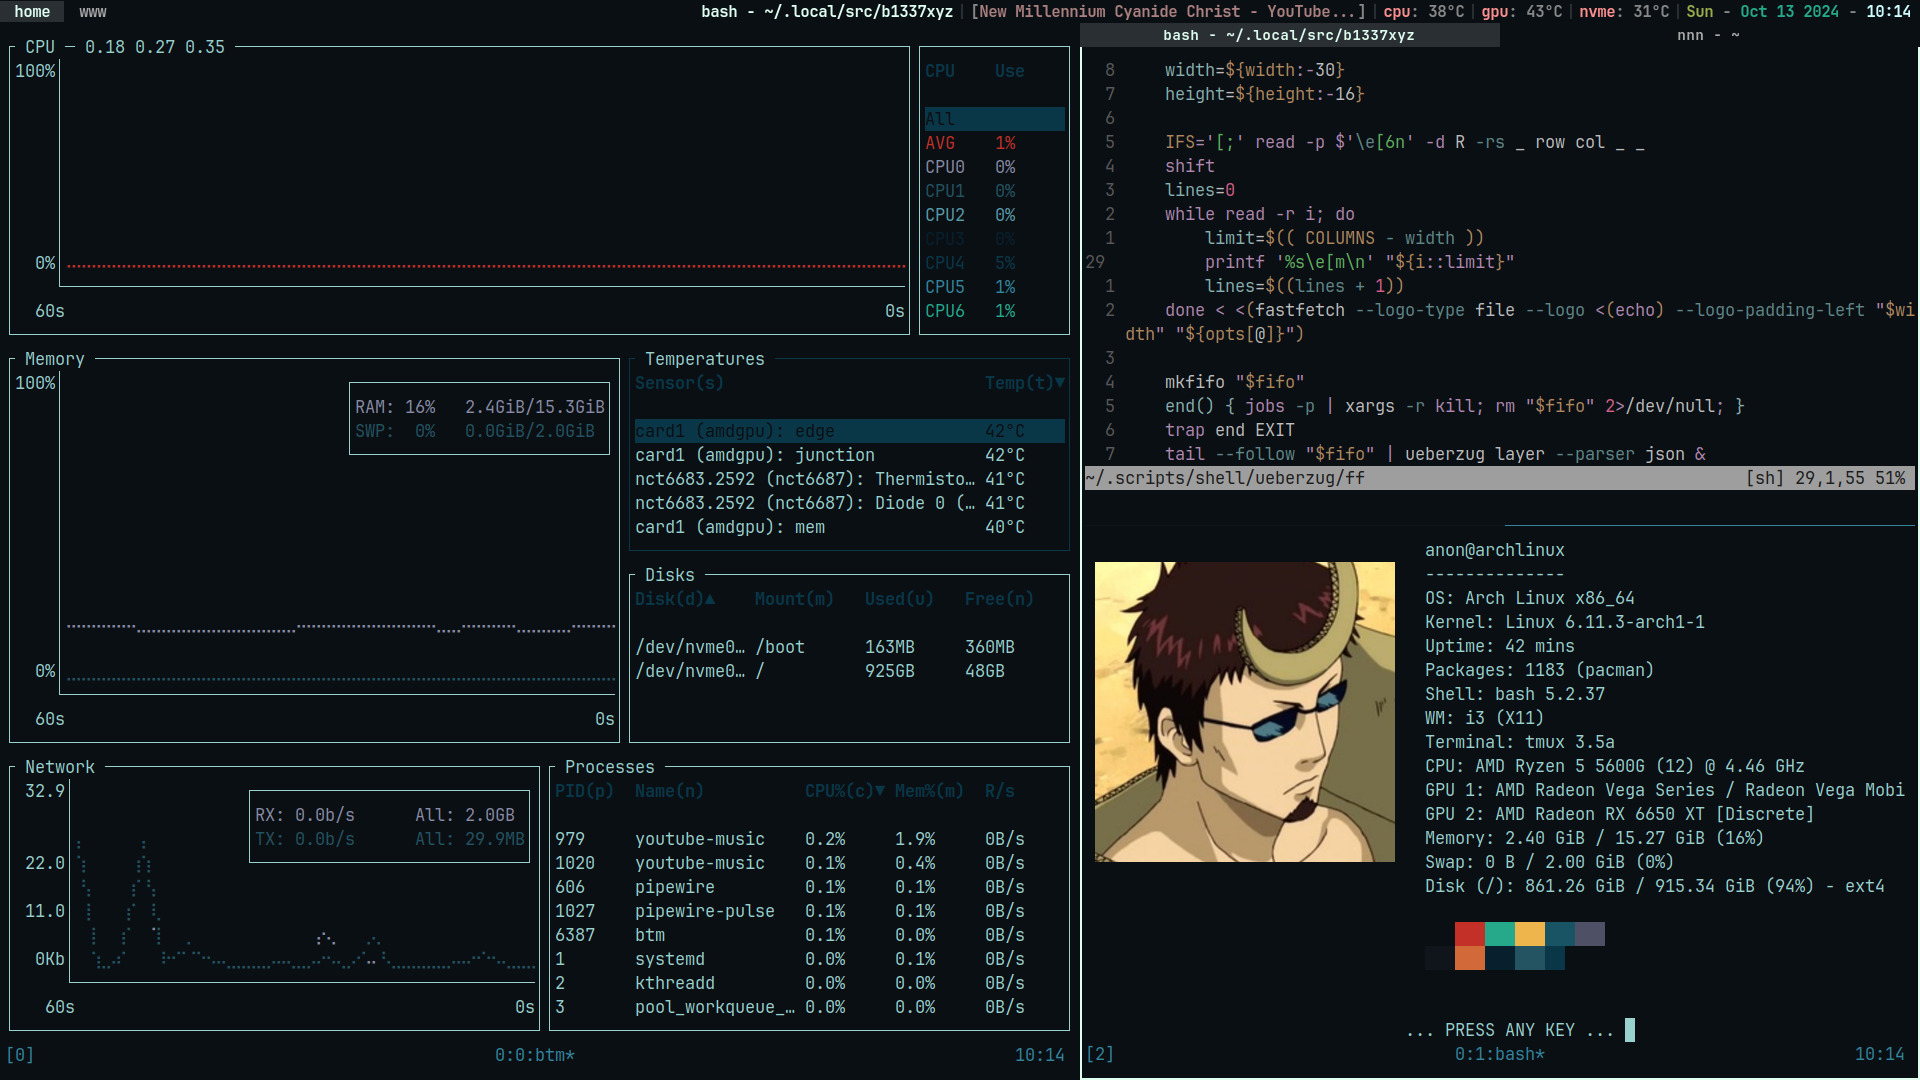Sort processes by R/s column
Image resolution: width=1920 pixels, height=1080 pixels.
point(999,791)
